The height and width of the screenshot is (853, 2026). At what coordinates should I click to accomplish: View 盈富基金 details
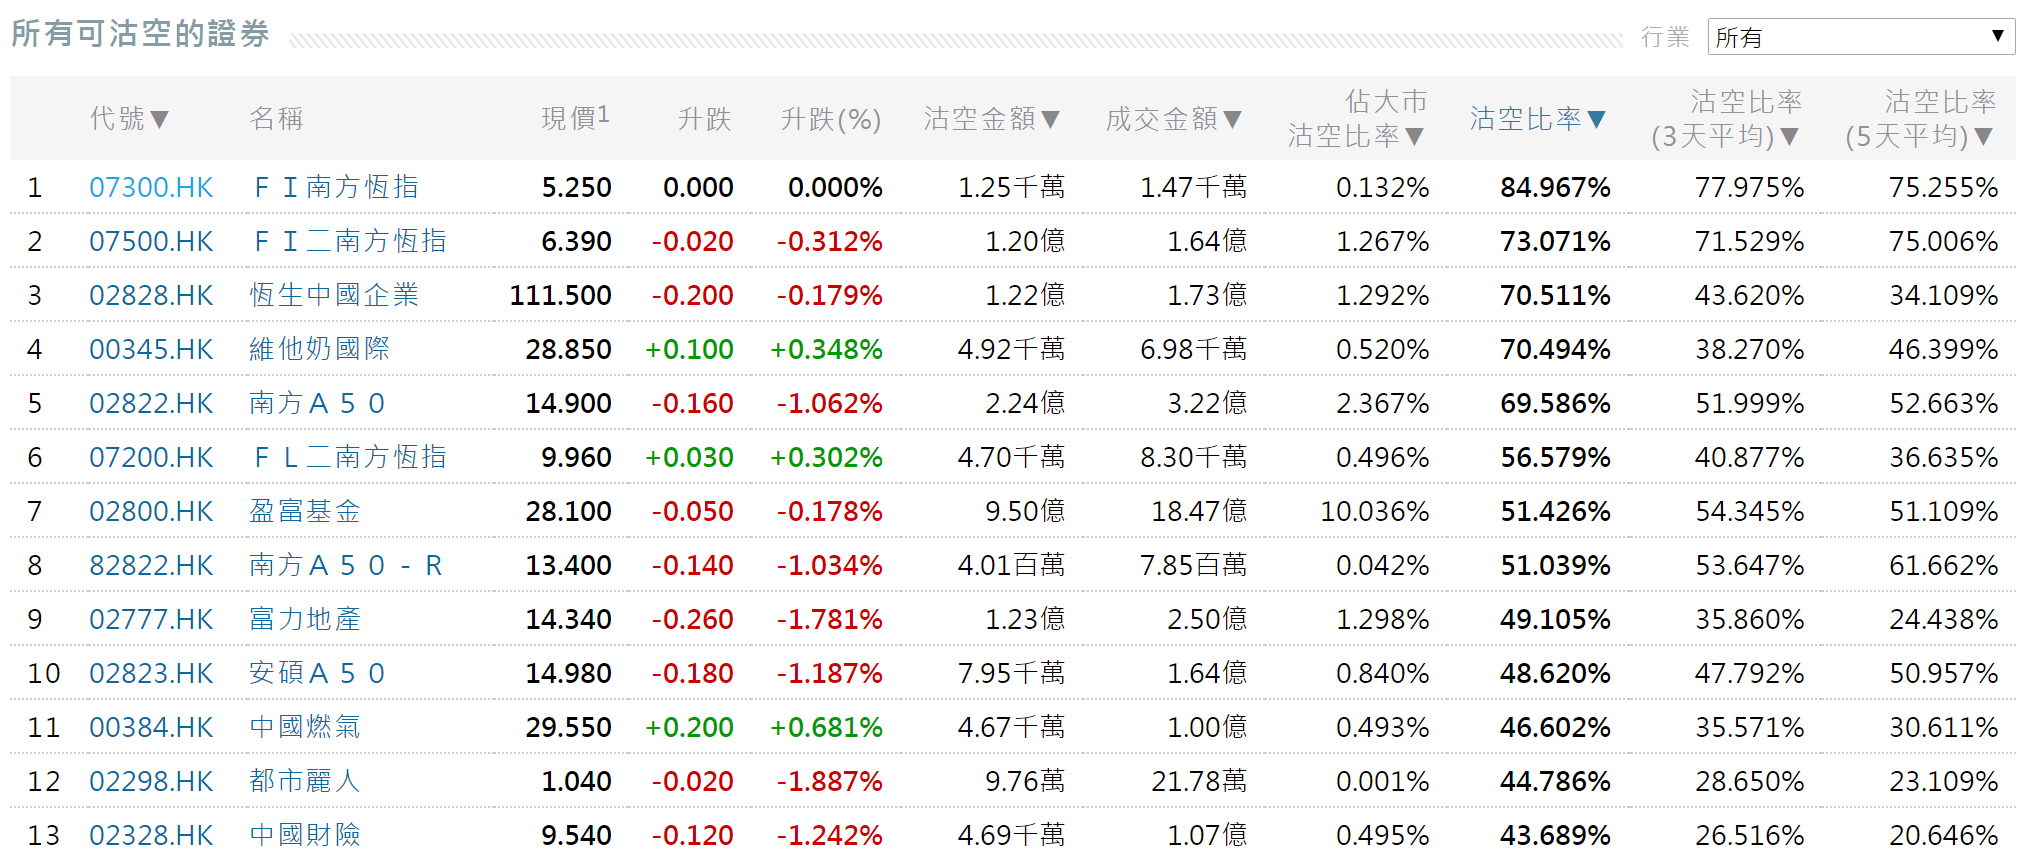point(304,511)
